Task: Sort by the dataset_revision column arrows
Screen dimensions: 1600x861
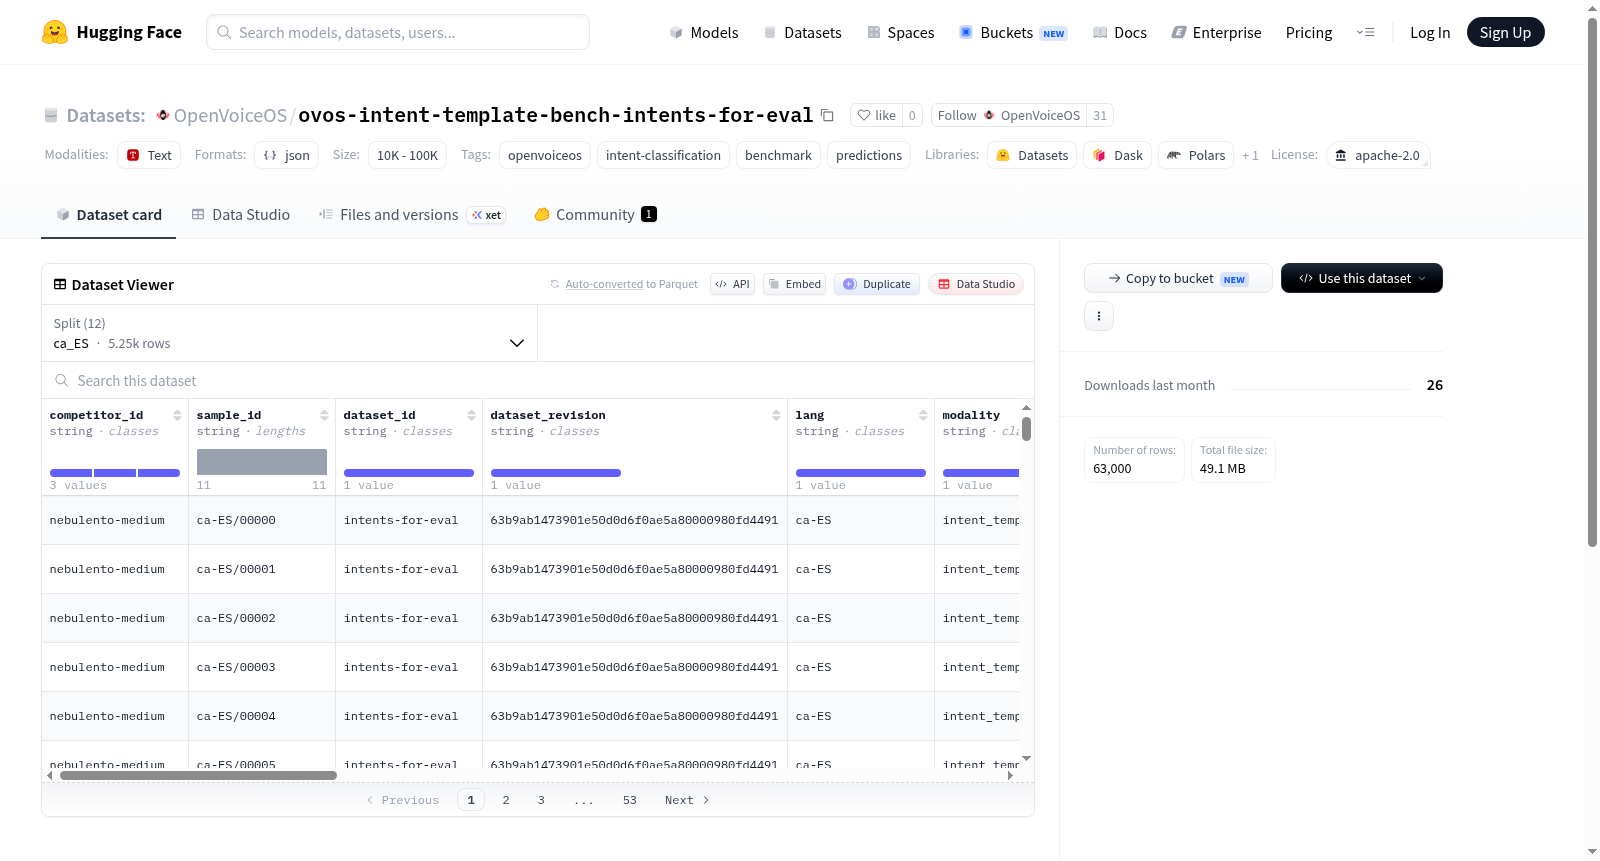Action: pyautogui.click(x=776, y=415)
